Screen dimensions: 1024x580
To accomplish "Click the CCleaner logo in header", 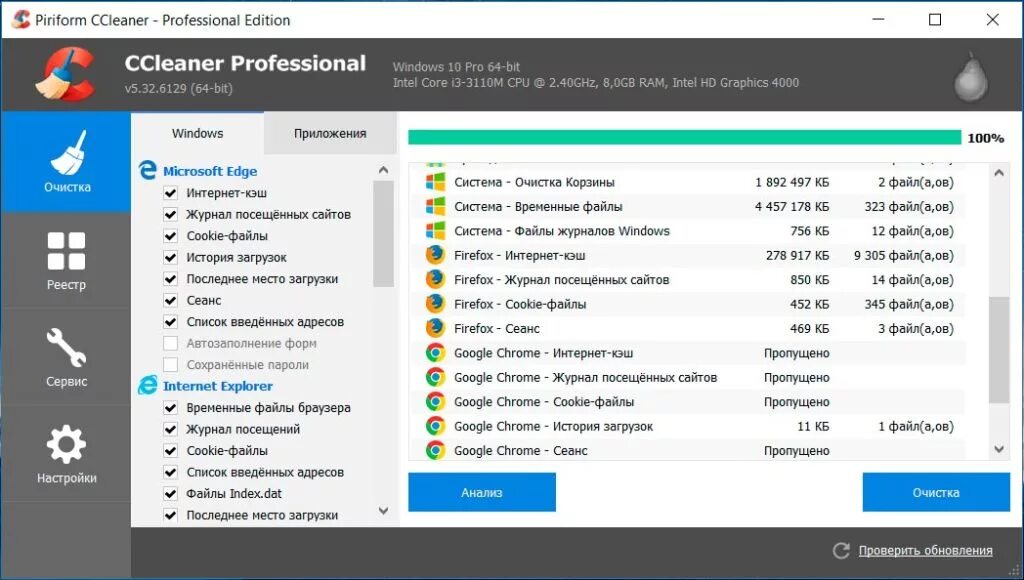I will click(65, 74).
